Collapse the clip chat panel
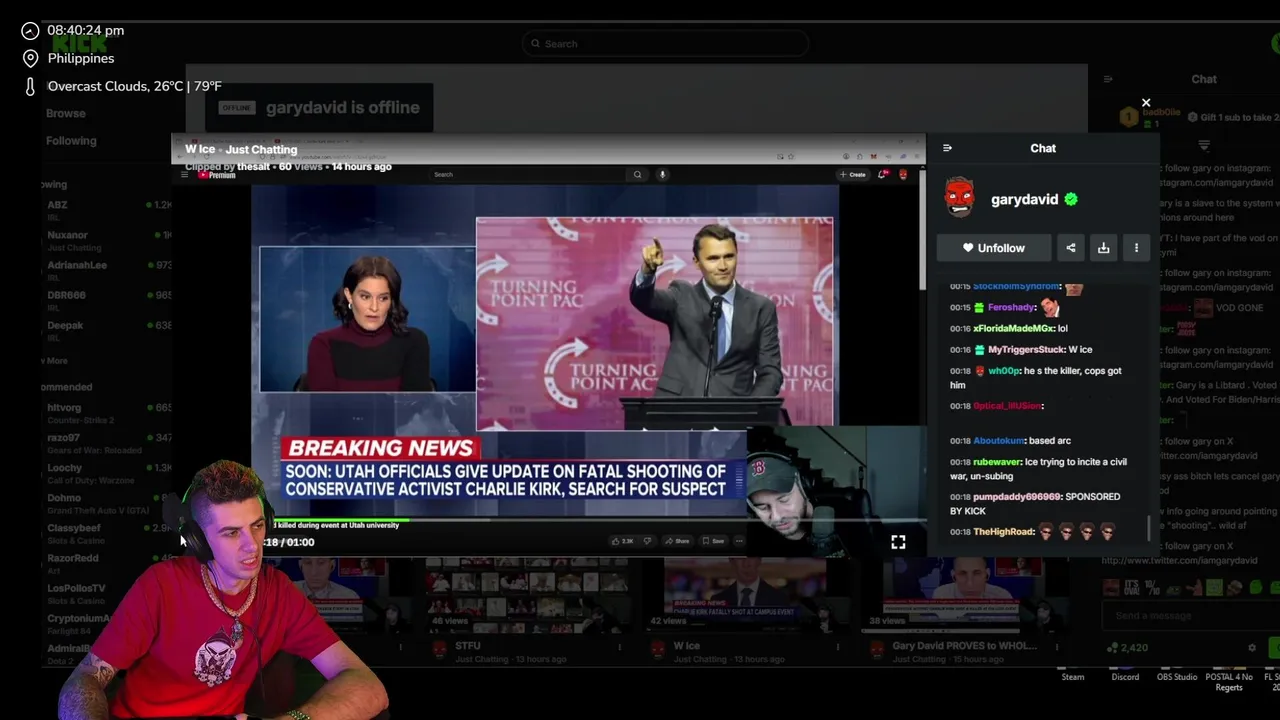 (947, 148)
